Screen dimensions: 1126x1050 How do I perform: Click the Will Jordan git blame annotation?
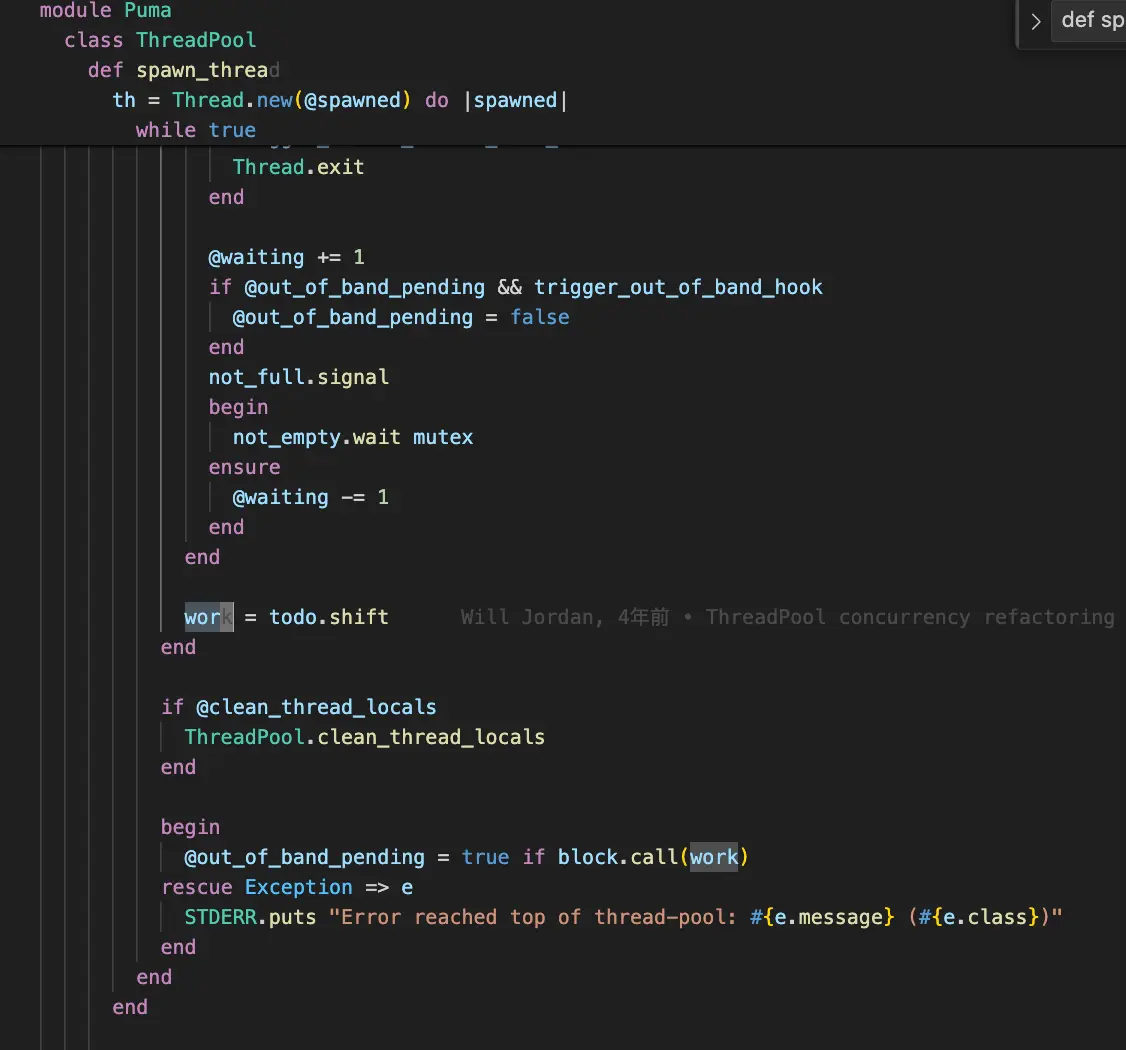click(787, 617)
